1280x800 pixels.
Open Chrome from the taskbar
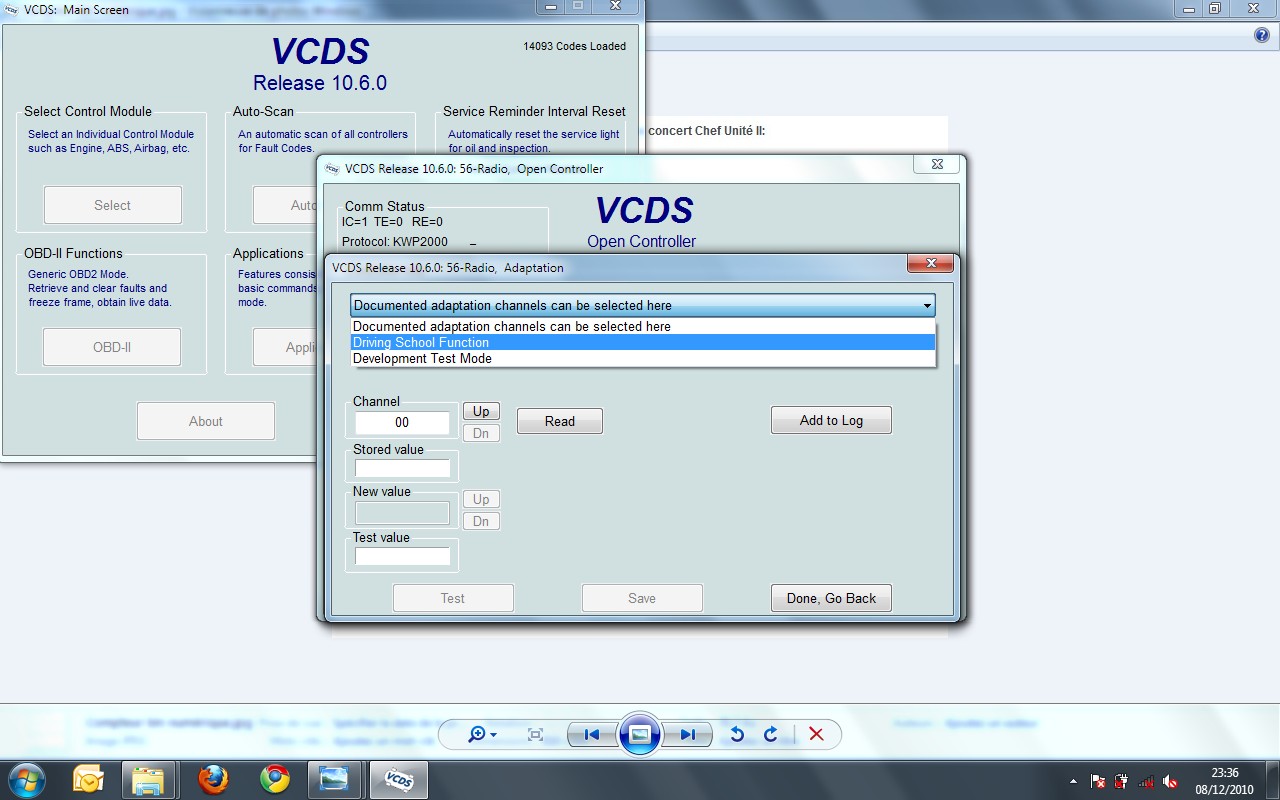(275, 779)
